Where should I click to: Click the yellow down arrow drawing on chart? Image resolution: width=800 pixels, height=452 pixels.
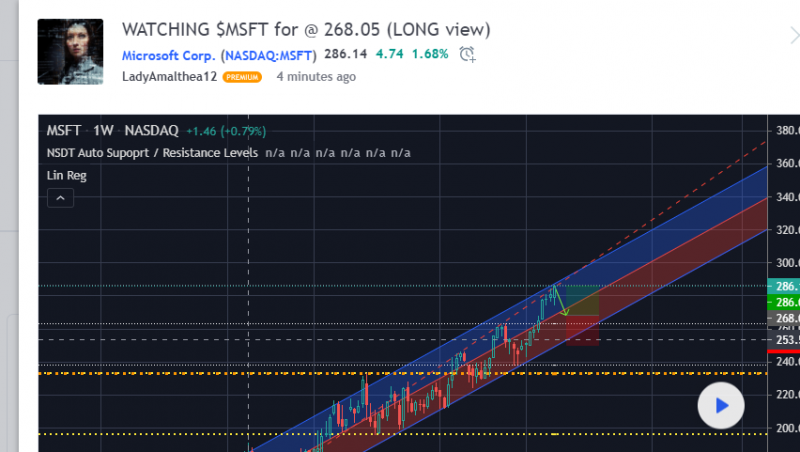pos(561,301)
